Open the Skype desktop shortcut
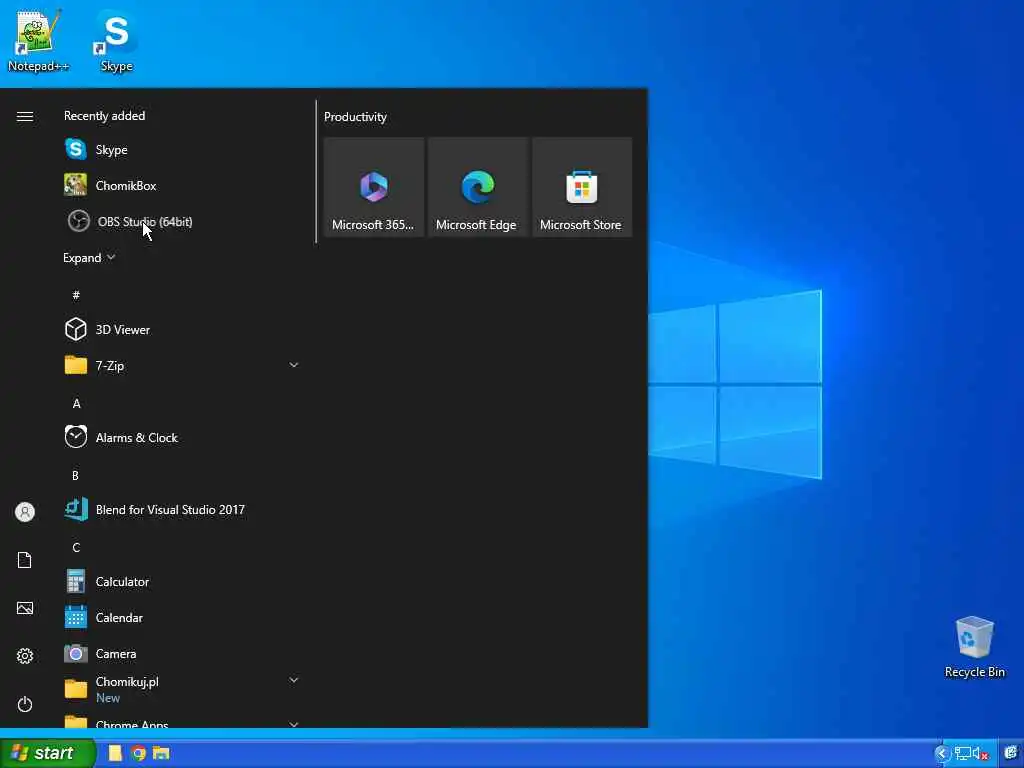This screenshot has height=768, width=1024. [116, 40]
